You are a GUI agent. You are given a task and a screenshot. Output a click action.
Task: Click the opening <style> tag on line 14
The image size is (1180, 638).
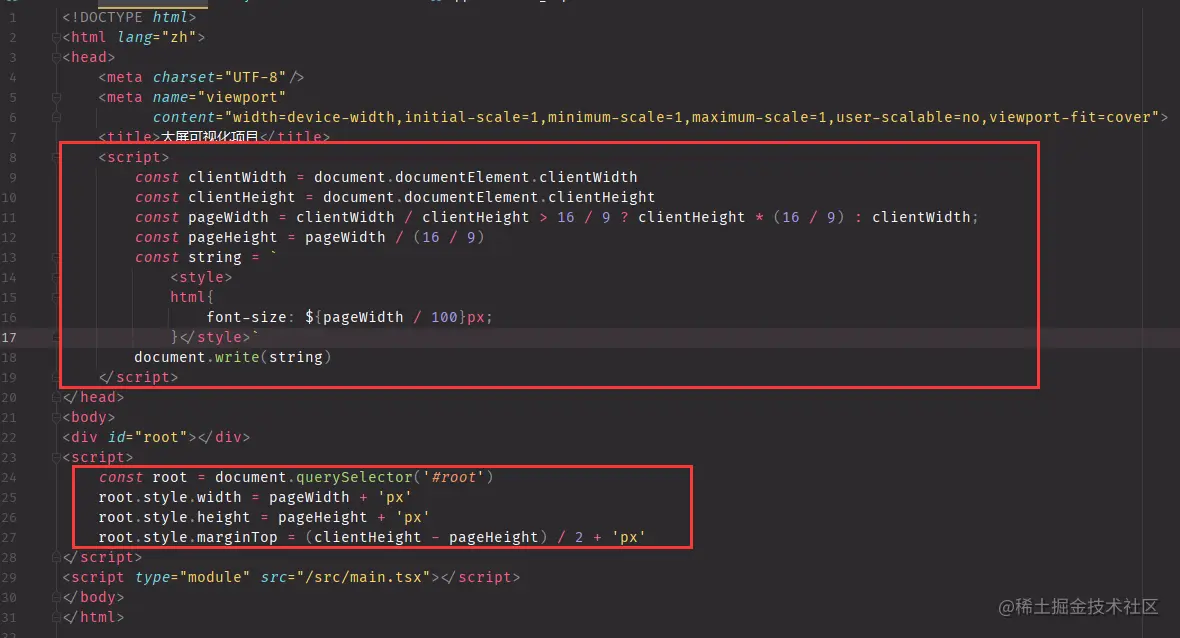coord(201,277)
